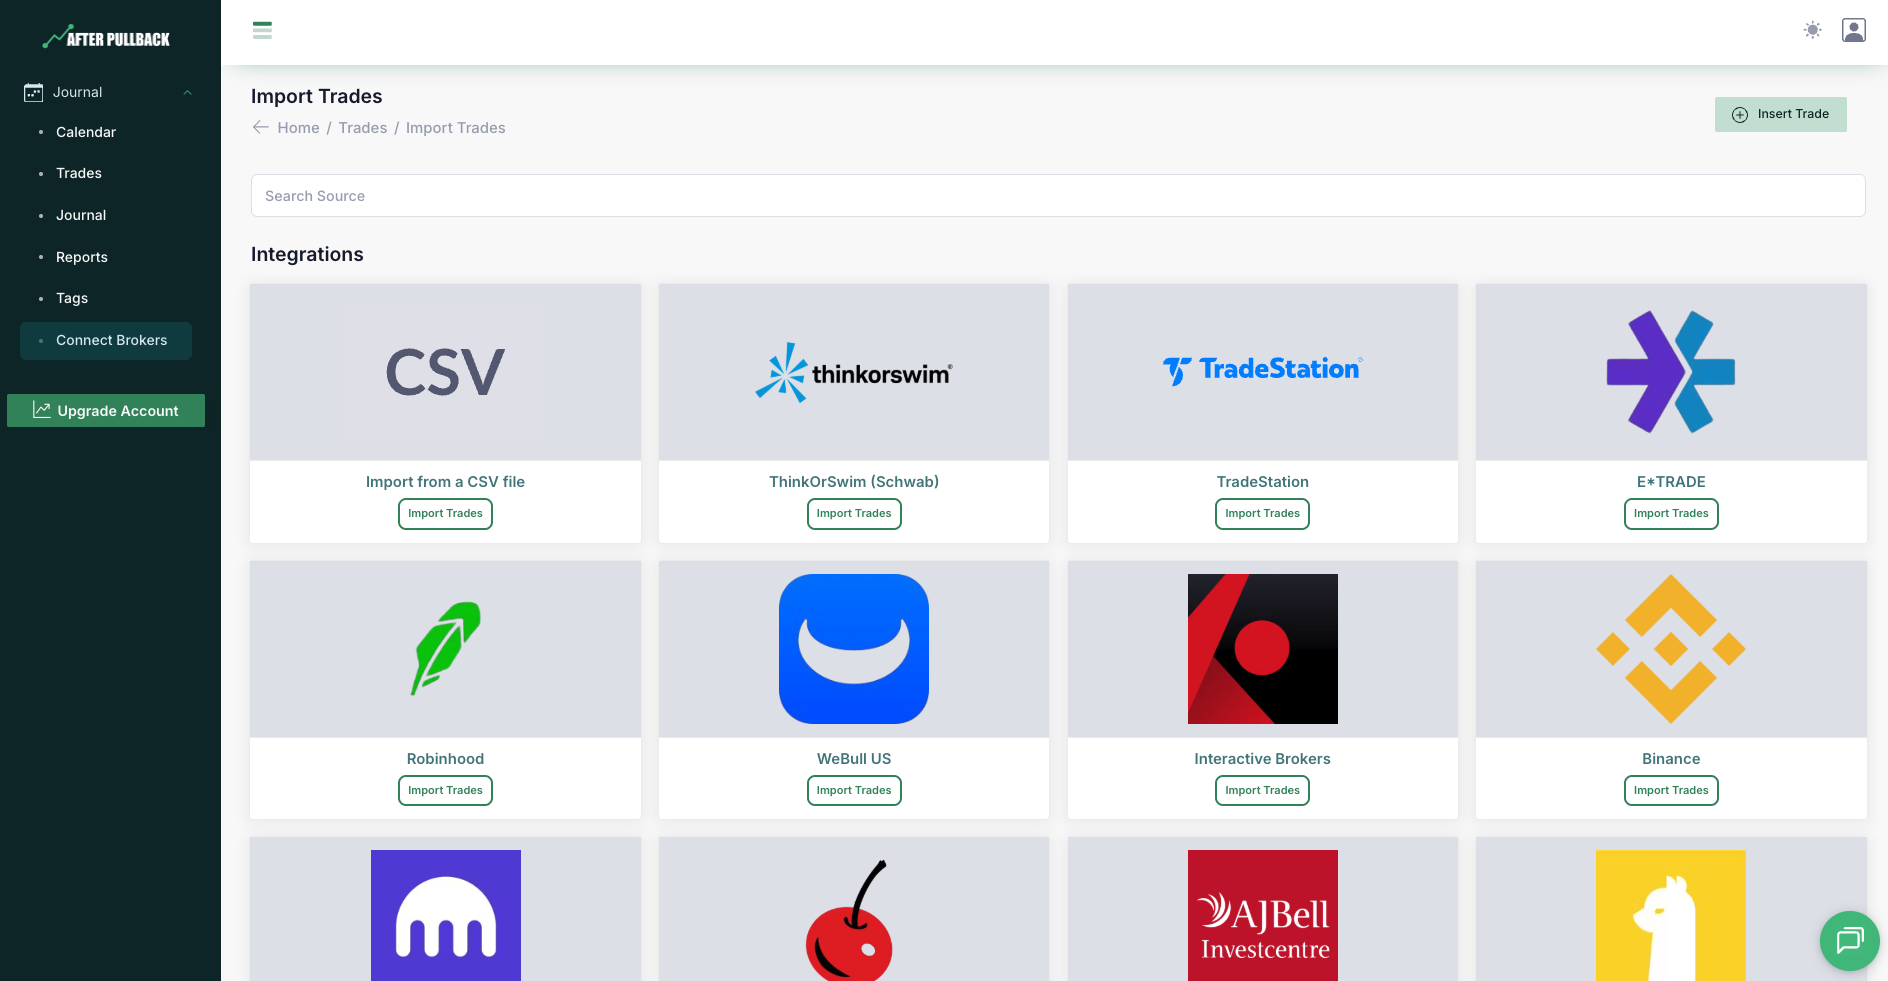This screenshot has width=1888, height=981.
Task: Open Tags in the sidebar
Action: tap(72, 298)
